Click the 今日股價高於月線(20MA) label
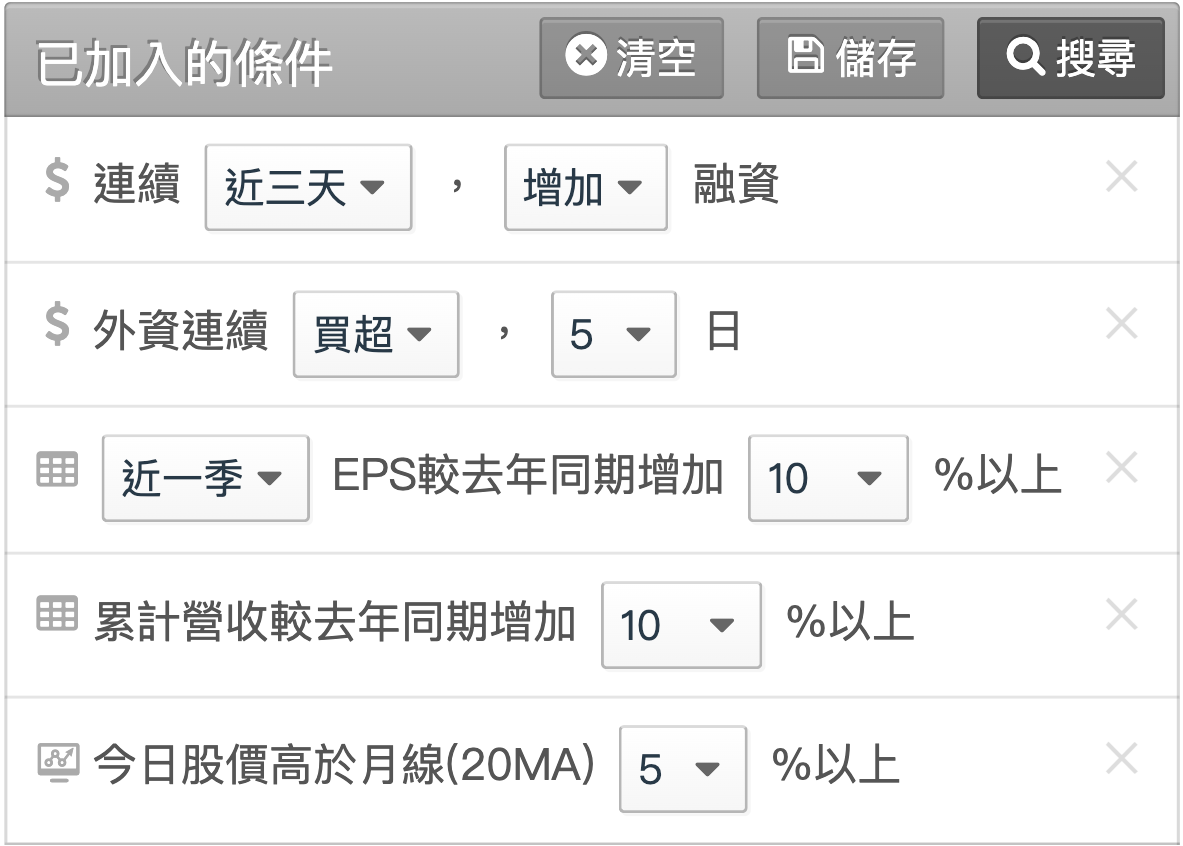This screenshot has width=1183, height=846. (x=345, y=764)
